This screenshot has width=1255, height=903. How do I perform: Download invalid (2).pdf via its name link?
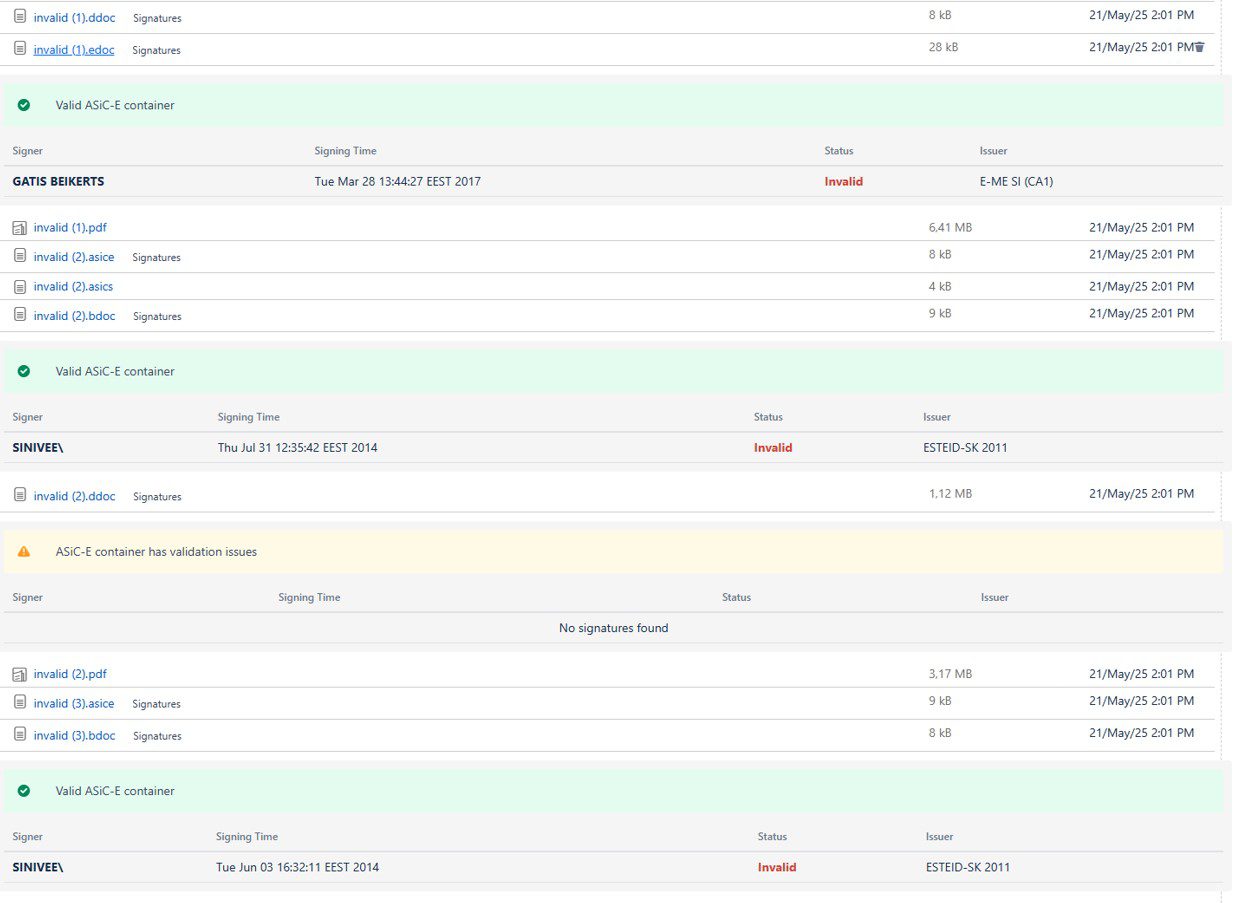[x=70, y=675]
